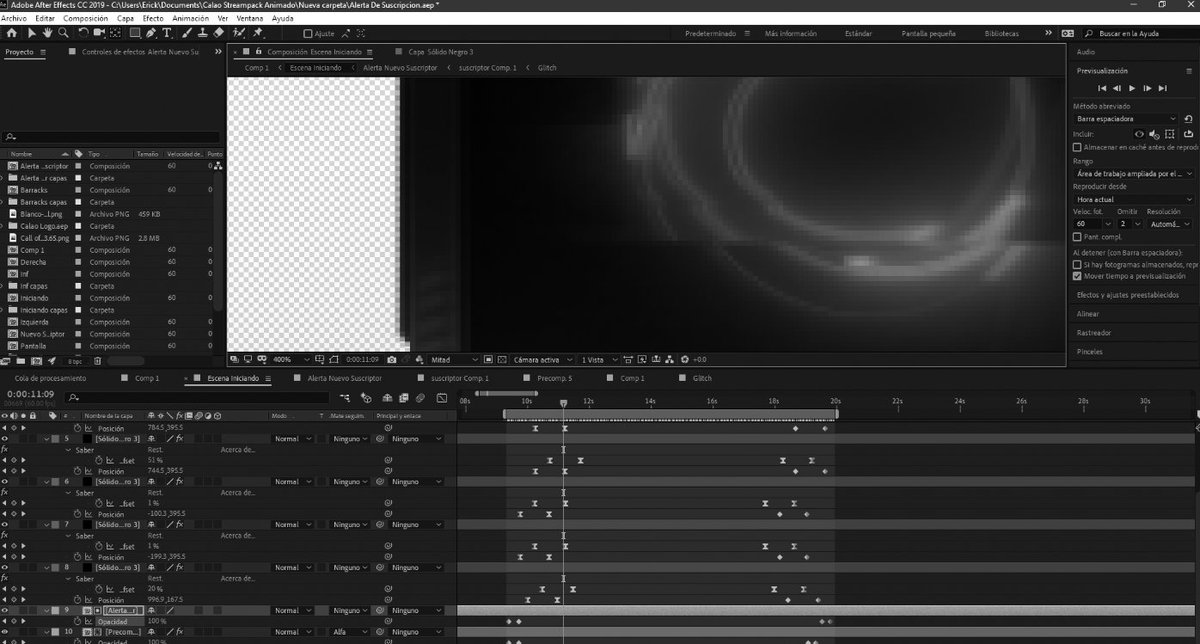Select the Clone Stamp tool
The image size is (1200, 644).
click(x=202, y=32)
